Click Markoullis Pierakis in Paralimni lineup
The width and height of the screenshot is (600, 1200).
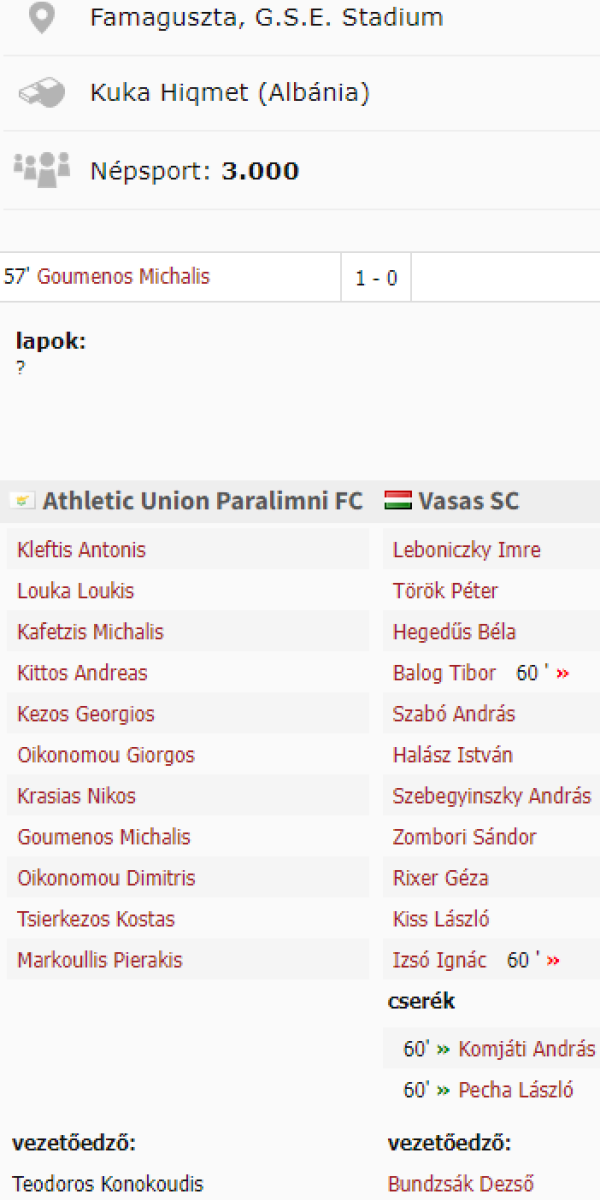click(x=99, y=960)
